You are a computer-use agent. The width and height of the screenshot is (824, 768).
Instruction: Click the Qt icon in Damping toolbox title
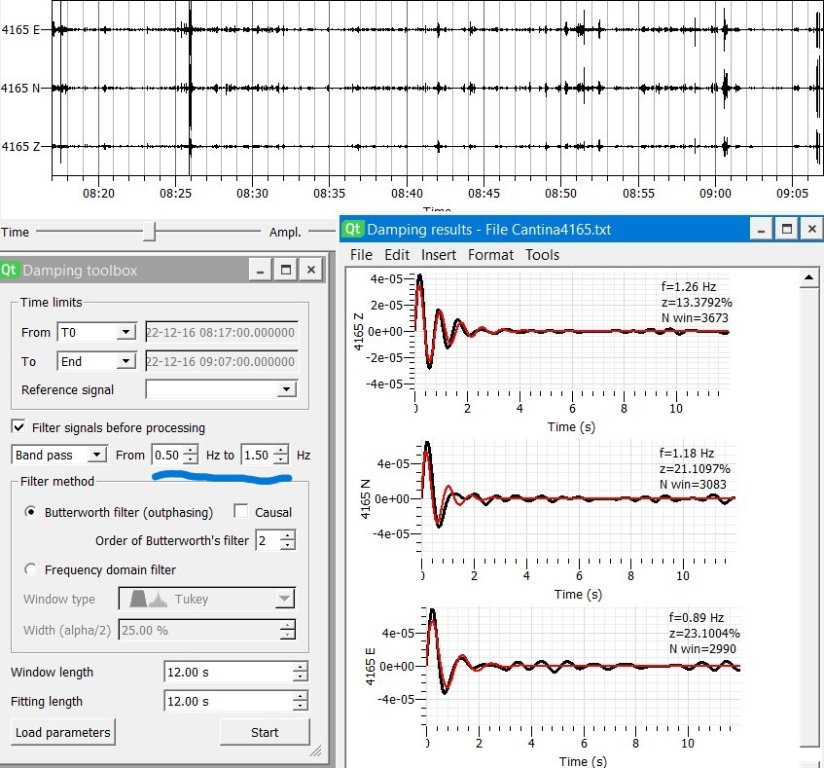(10, 270)
